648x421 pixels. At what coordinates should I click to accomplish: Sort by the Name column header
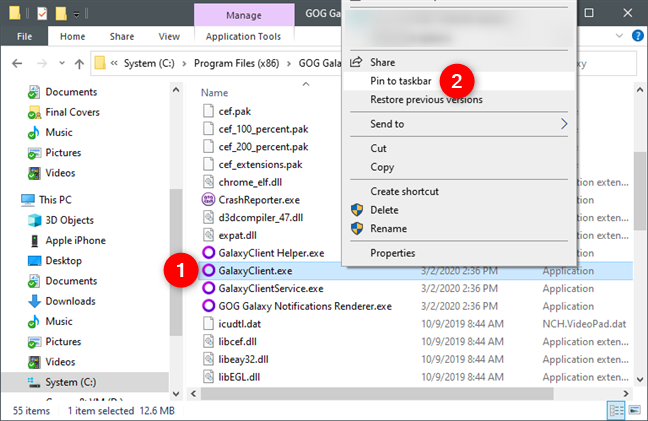[214, 93]
